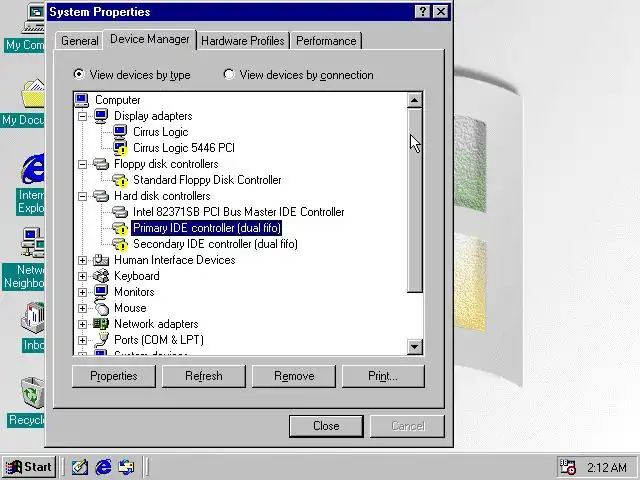Click the Ports (COM & LPT) icon

[x=102, y=340]
